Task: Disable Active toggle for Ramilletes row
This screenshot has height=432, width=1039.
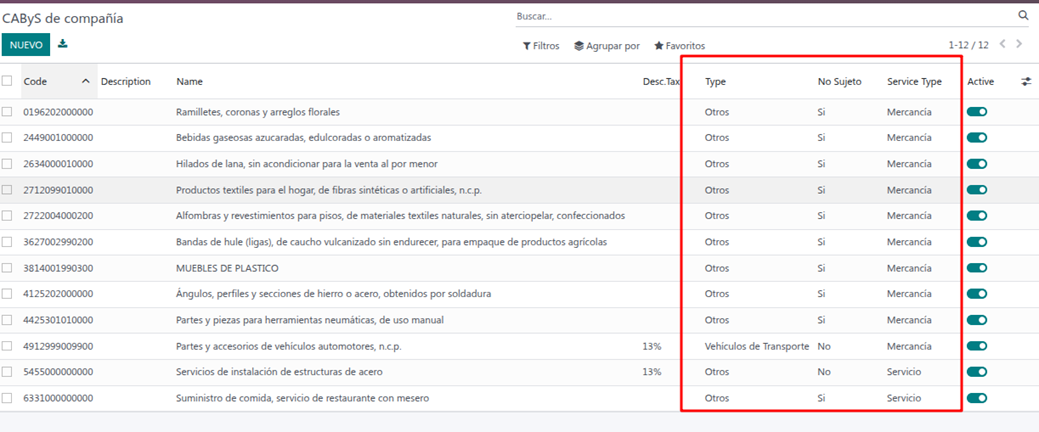Action: pos(977,112)
